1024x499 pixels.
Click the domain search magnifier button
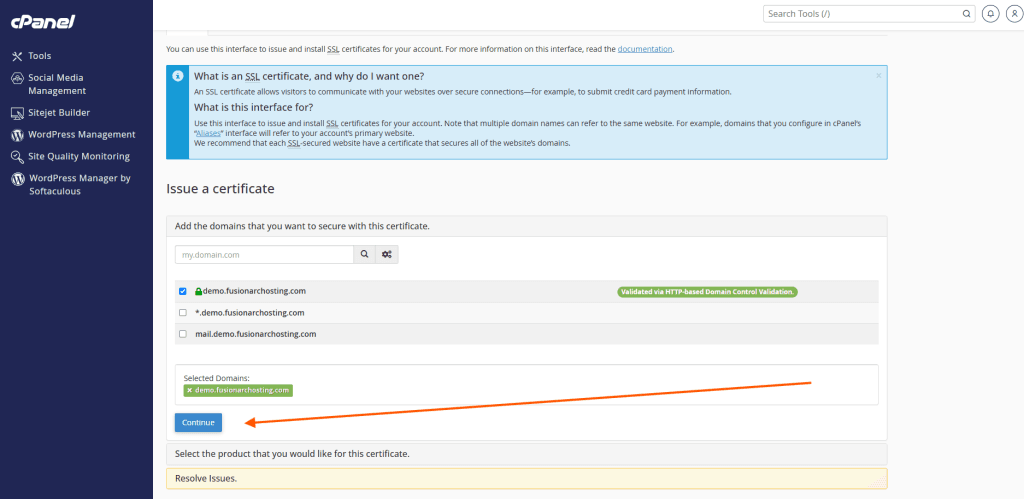(364, 255)
